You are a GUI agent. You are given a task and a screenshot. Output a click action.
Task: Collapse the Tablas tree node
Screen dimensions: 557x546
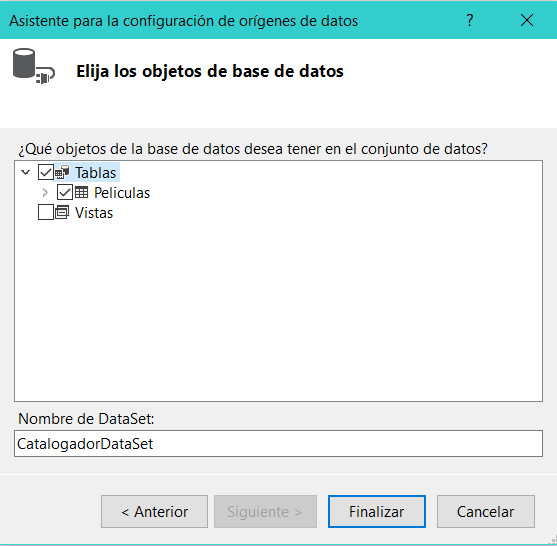tap(26, 173)
